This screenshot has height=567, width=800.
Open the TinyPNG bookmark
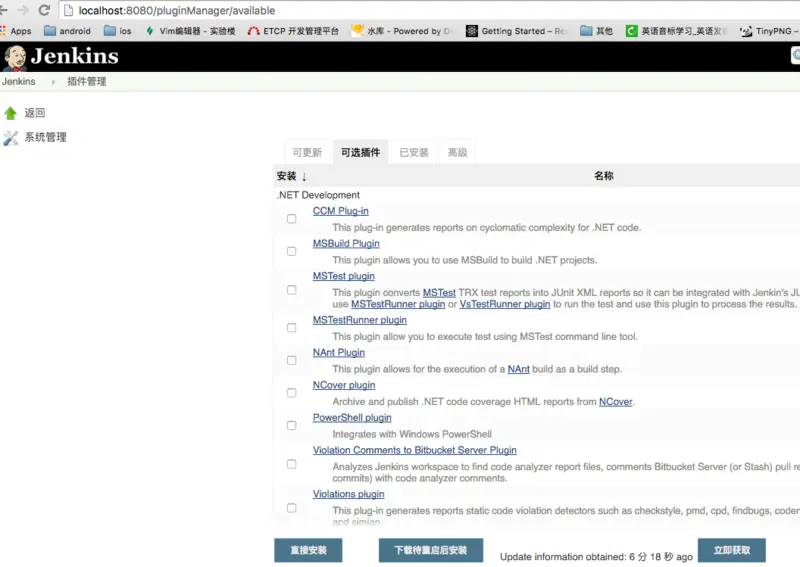[768, 31]
